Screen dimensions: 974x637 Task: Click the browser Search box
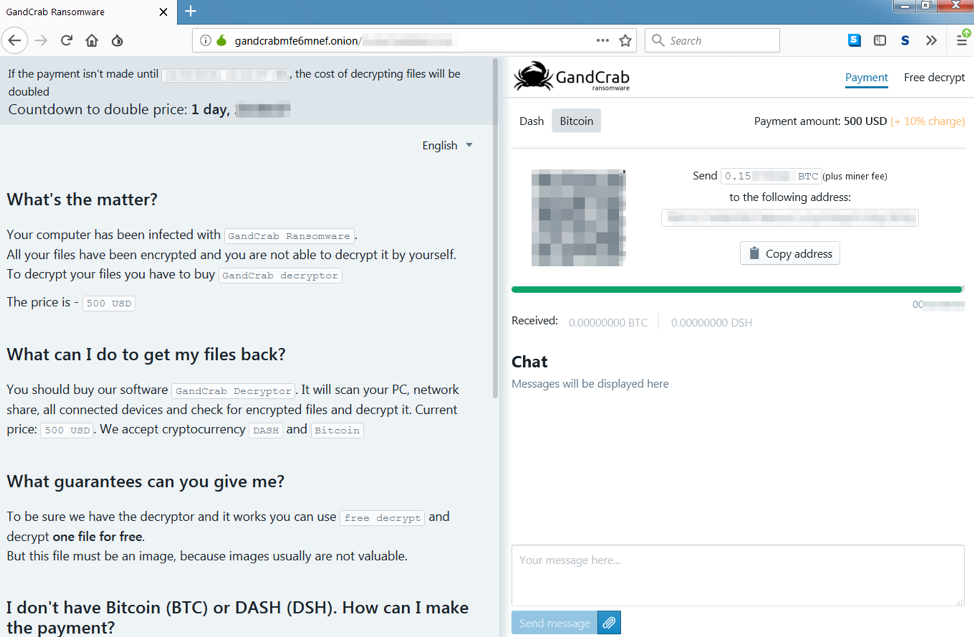712,41
